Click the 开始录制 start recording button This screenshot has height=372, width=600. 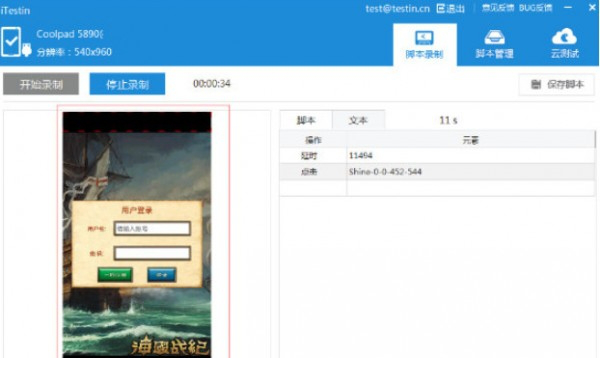tap(41, 84)
